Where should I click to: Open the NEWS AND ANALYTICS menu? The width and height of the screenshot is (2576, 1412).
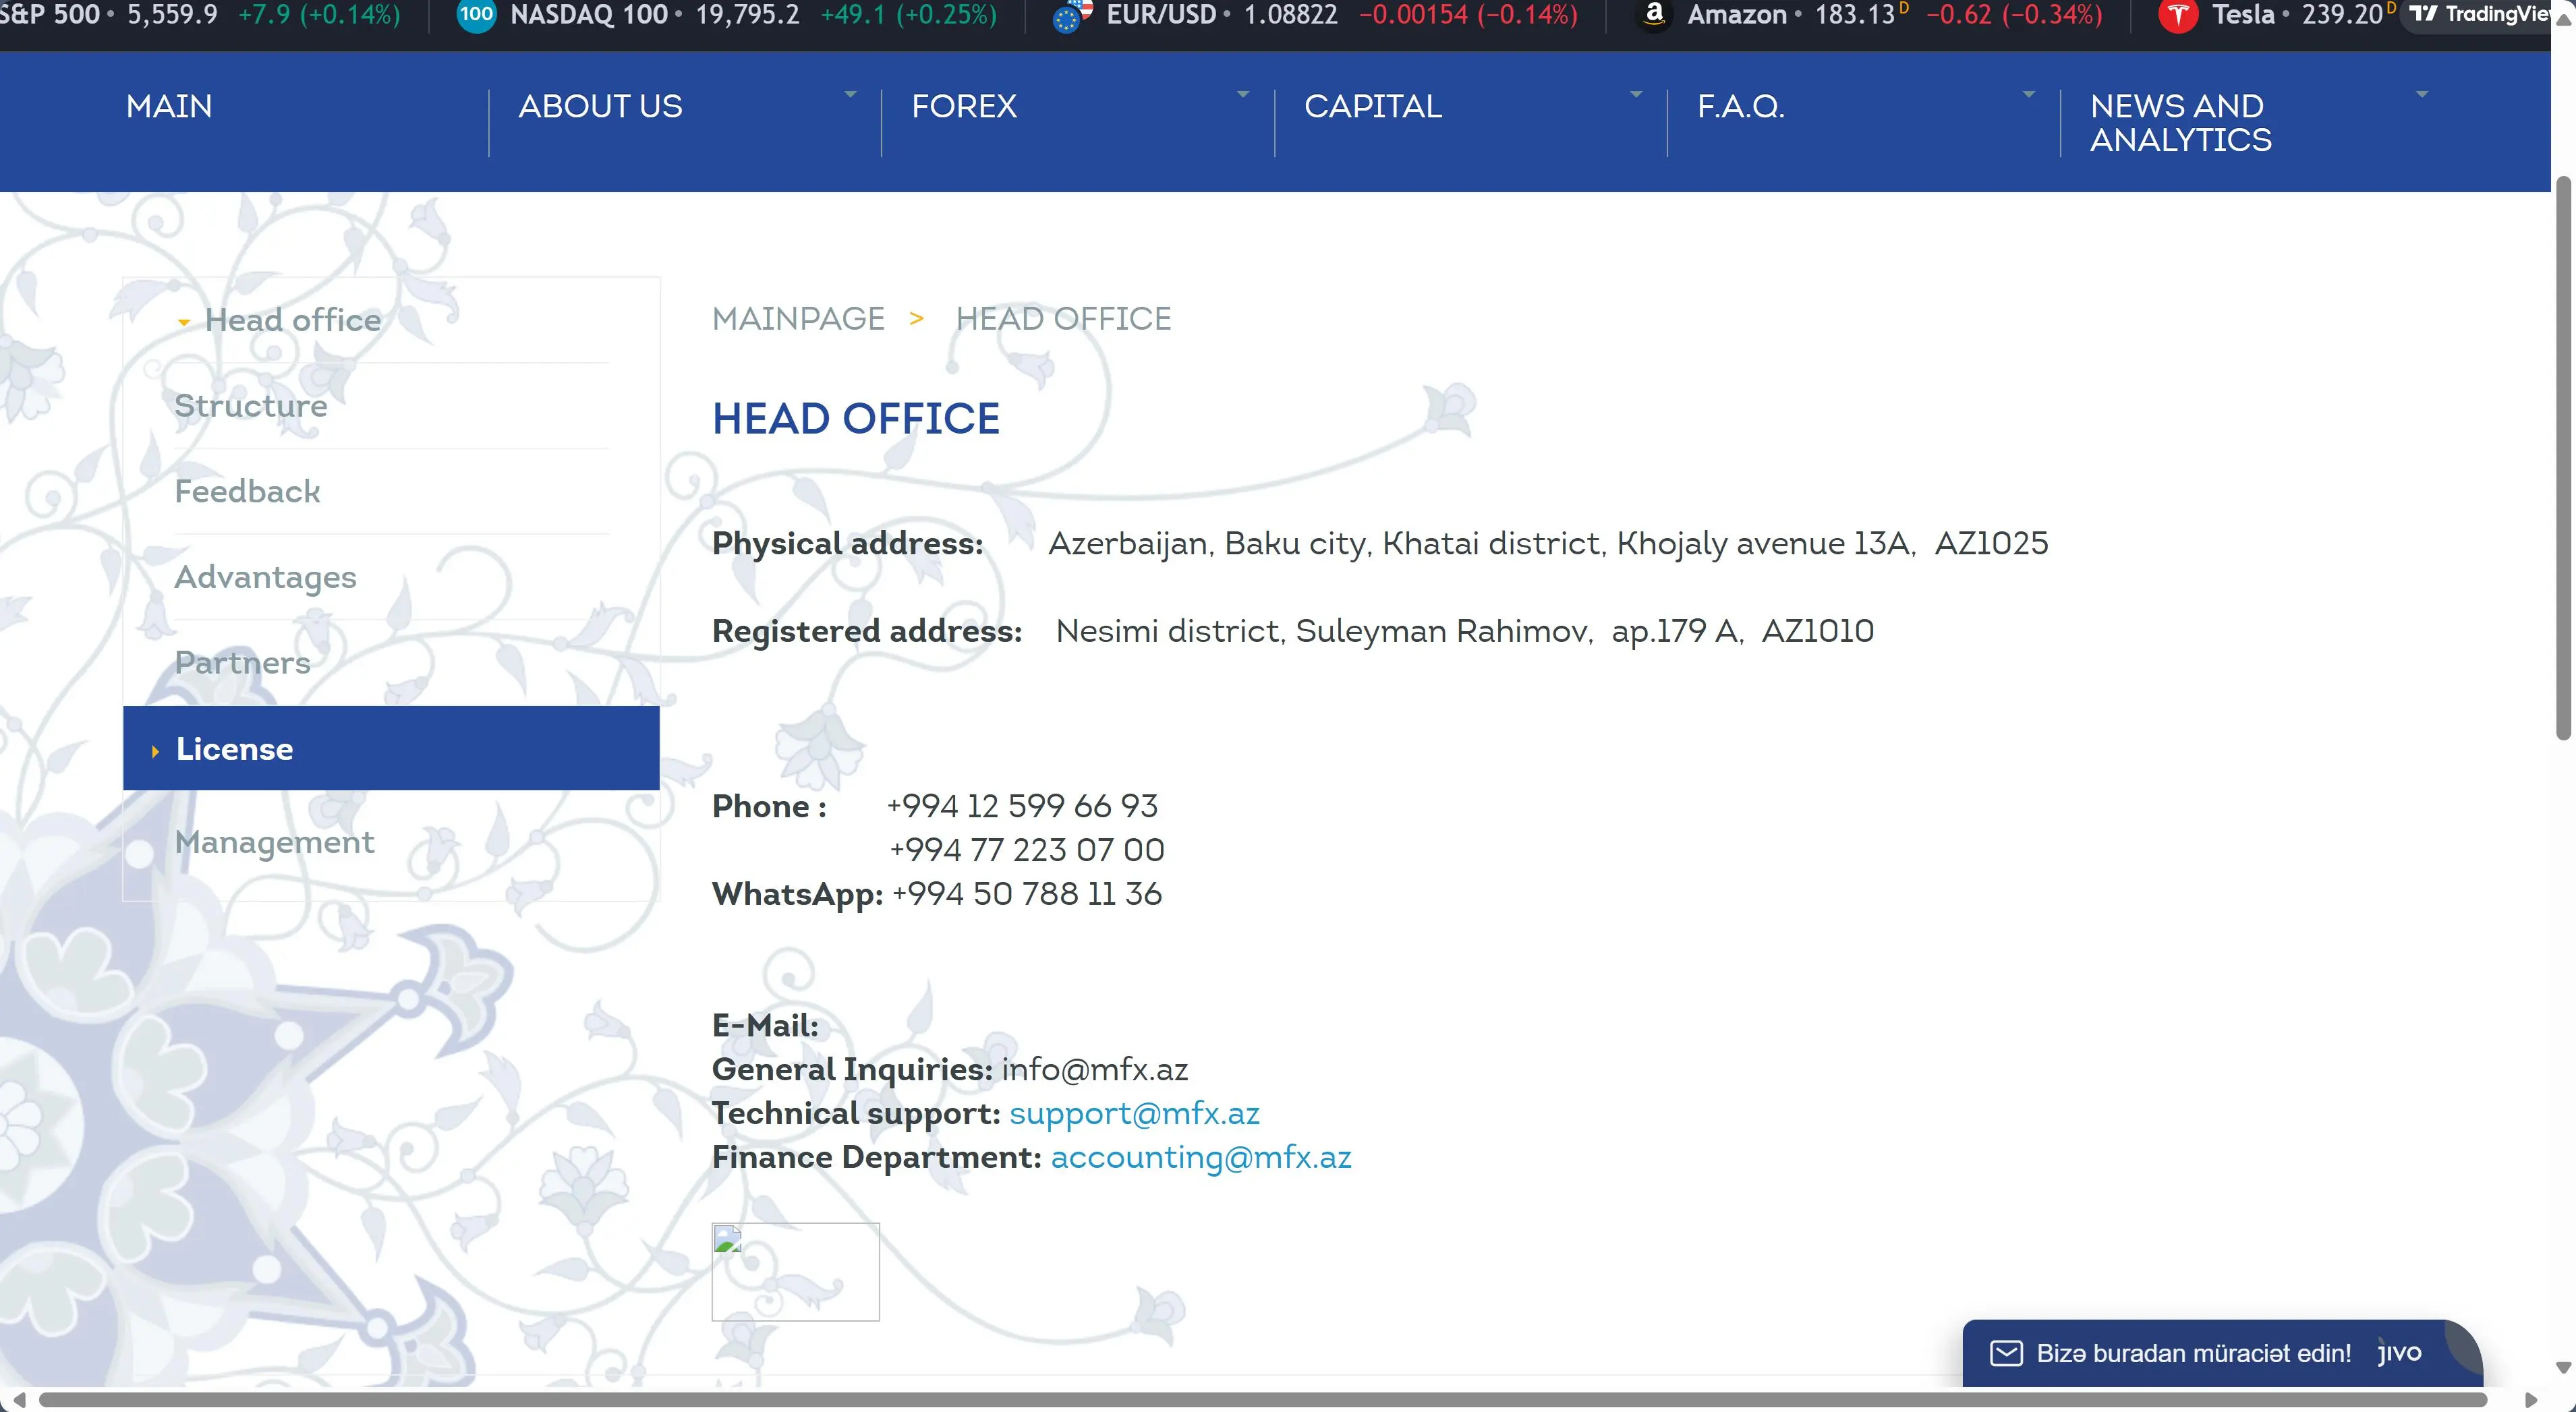click(2181, 123)
